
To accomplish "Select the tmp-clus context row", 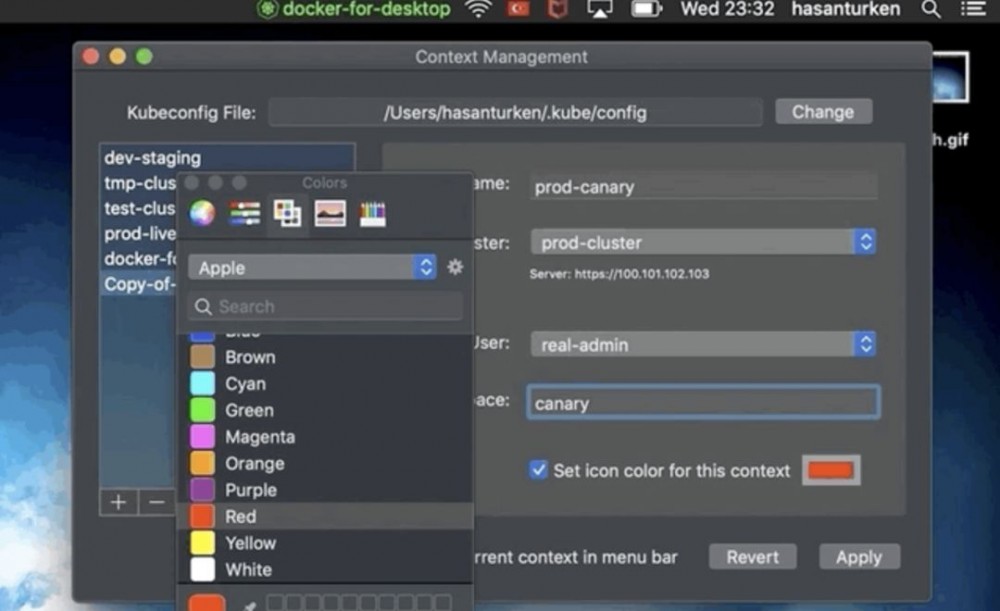I will pos(139,183).
